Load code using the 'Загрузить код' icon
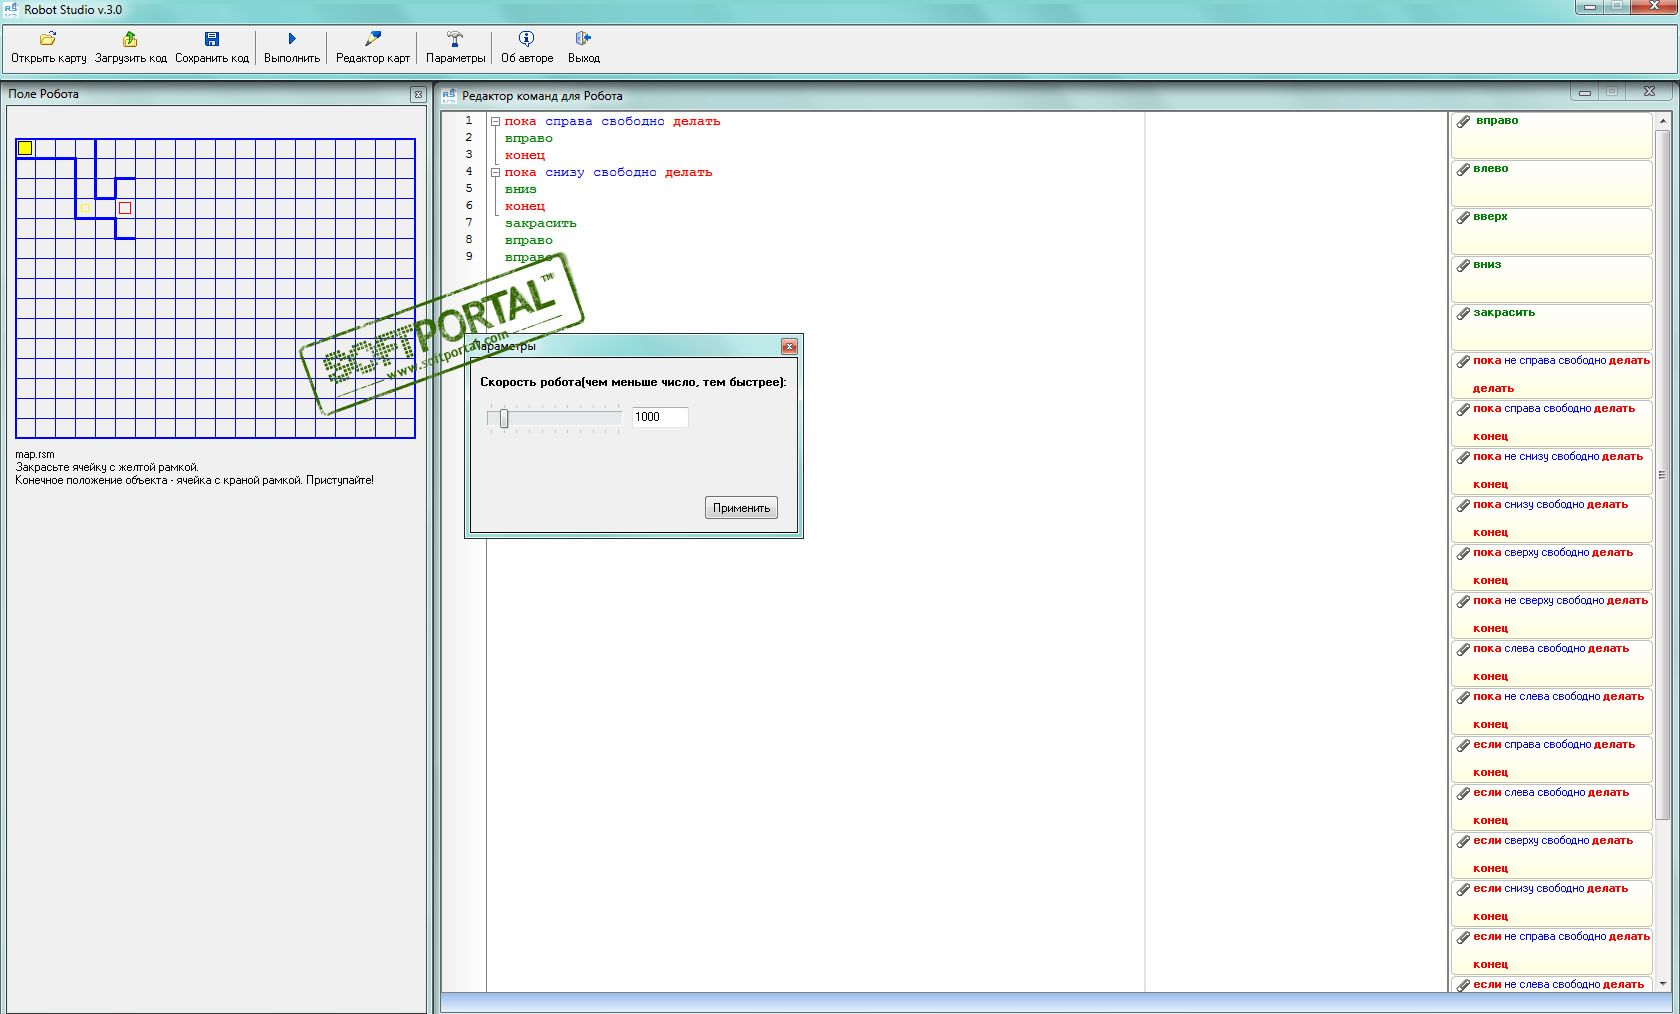Screen dimensions: 1680x1014 [x=130, y=39]
